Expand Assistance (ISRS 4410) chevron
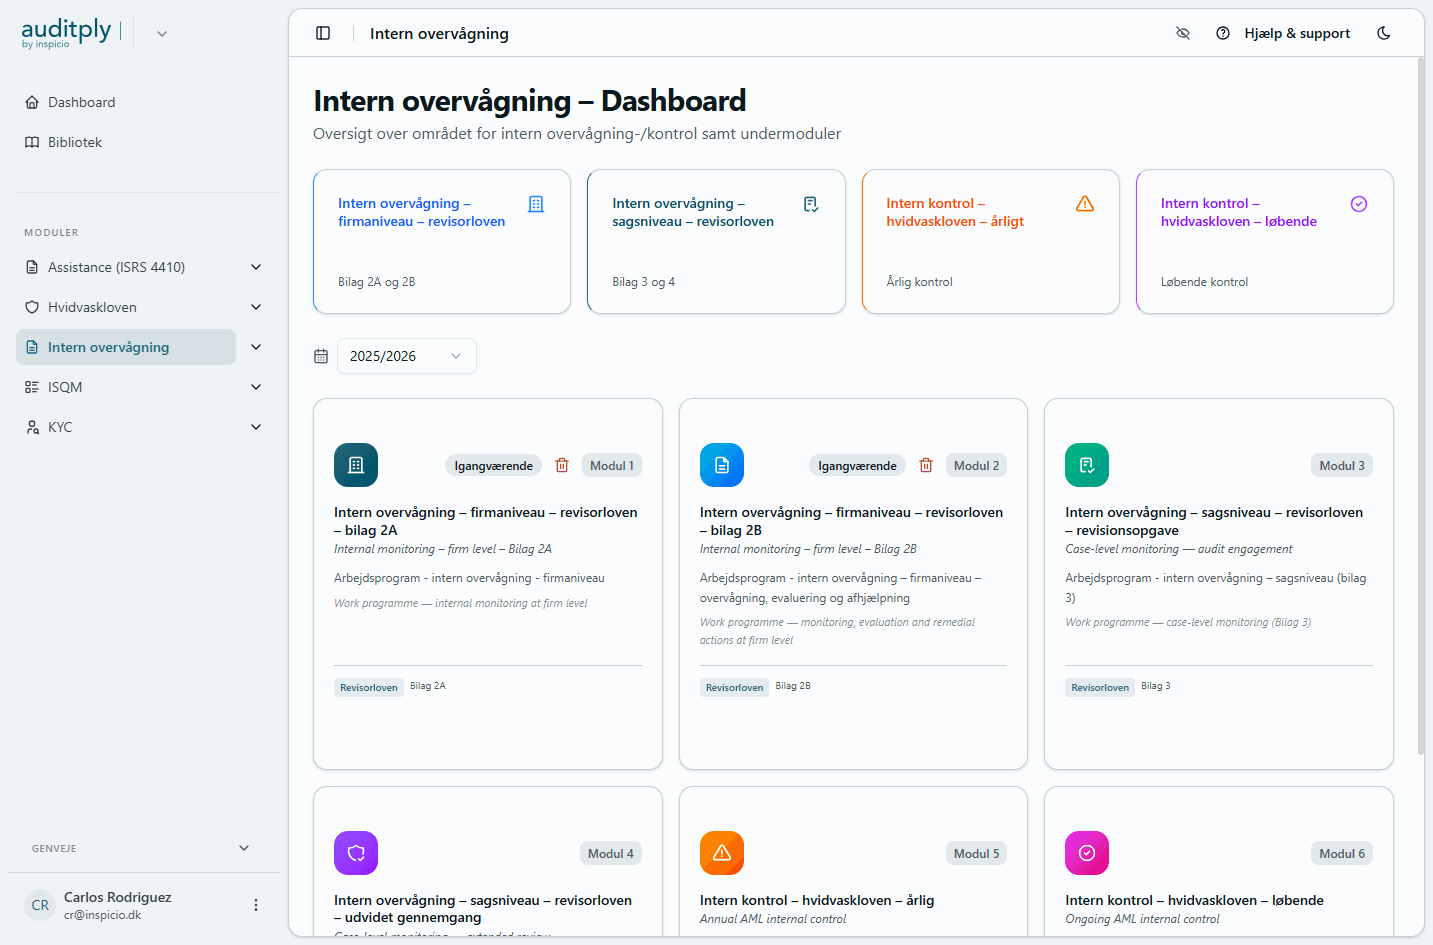The width and height of the screenshot is (1433, 945). 256,267
